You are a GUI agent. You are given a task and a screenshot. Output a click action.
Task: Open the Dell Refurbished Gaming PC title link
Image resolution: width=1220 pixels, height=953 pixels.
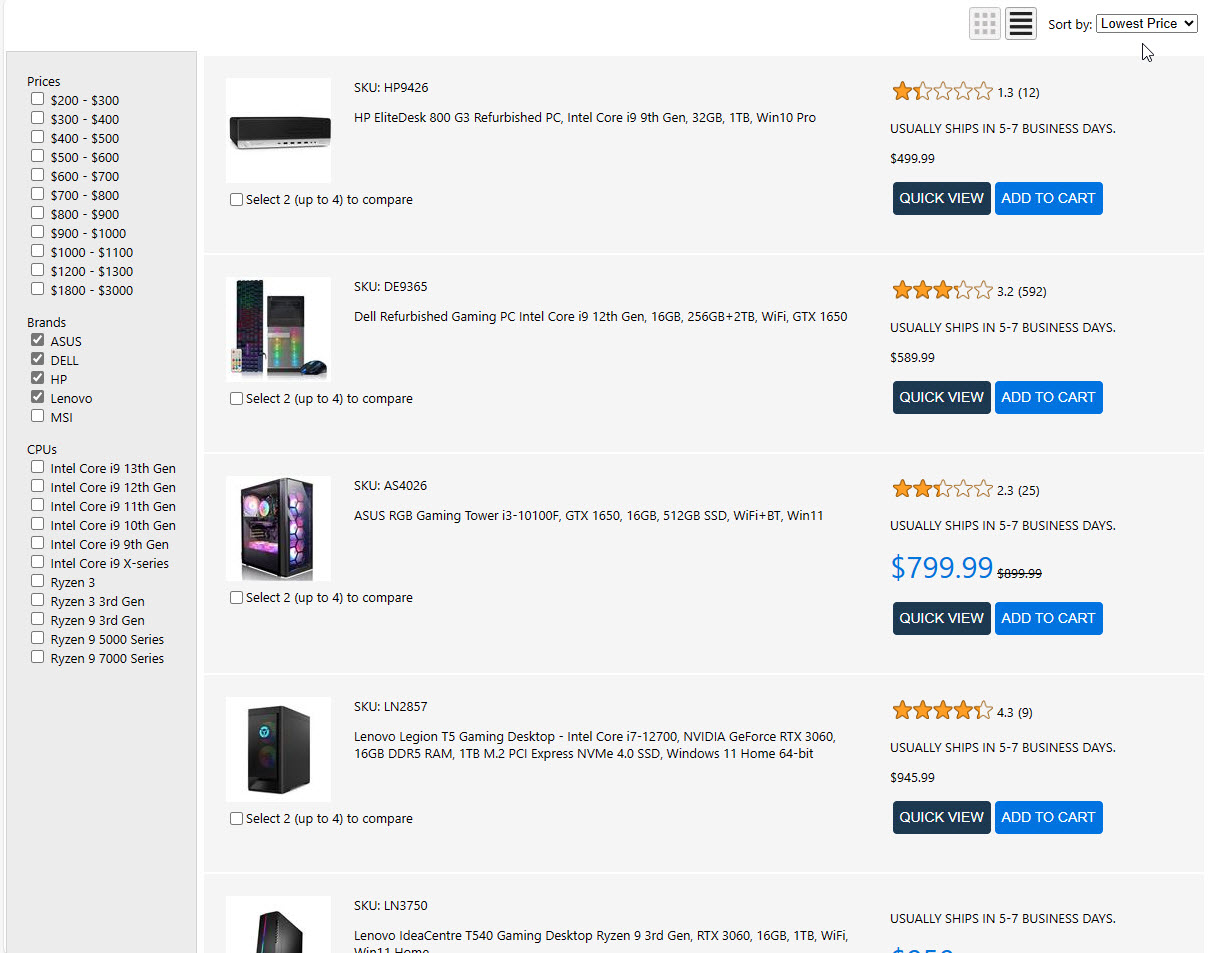tap(600, 317)
